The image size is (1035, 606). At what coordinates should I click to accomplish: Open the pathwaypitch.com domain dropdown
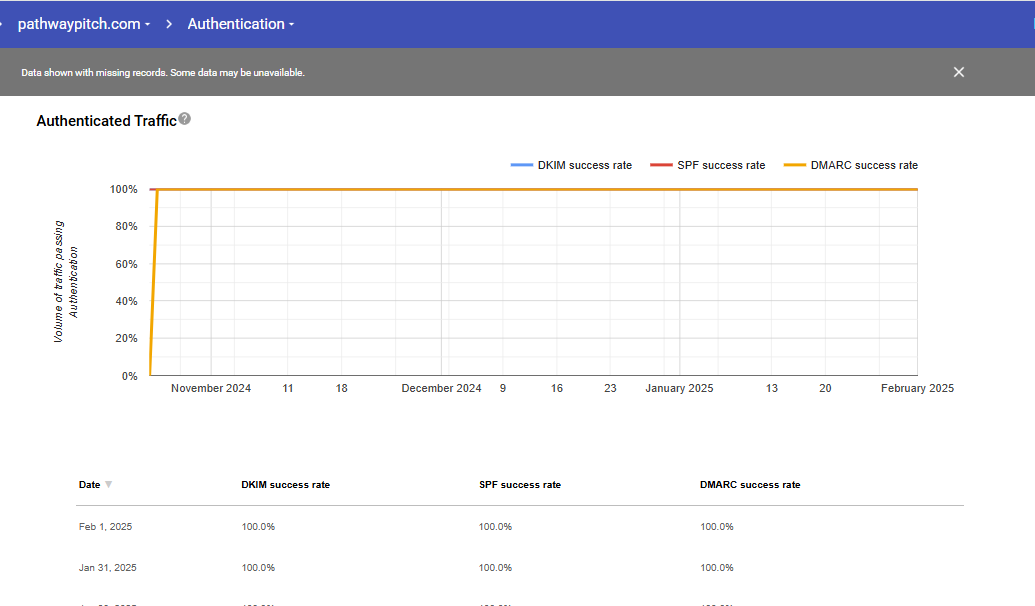click(84, 24)
